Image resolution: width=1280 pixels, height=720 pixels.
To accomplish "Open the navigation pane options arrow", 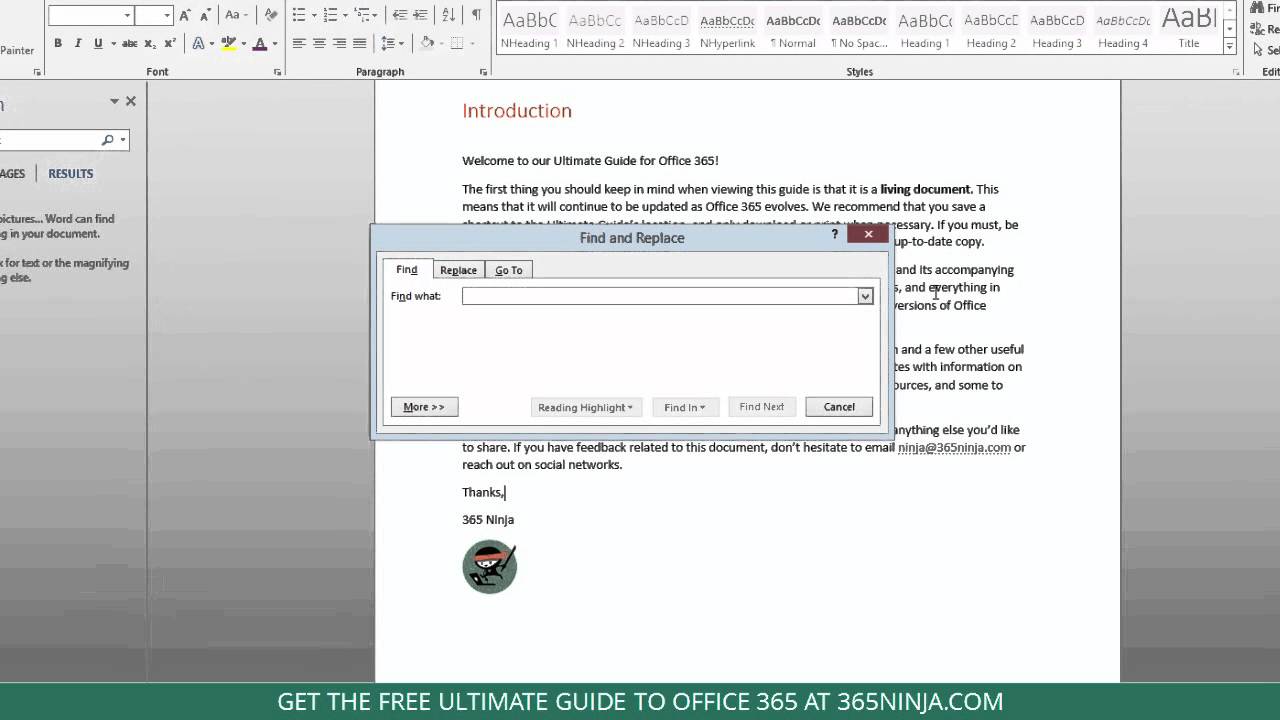I will (x=114, y=101).
